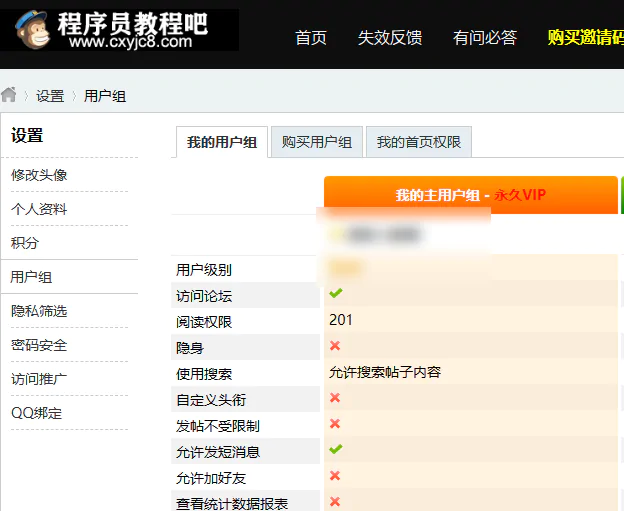Viewport: 624px width, 511px height.
Task: Open 访问推广 in settings sidebar
Action: 39,379
